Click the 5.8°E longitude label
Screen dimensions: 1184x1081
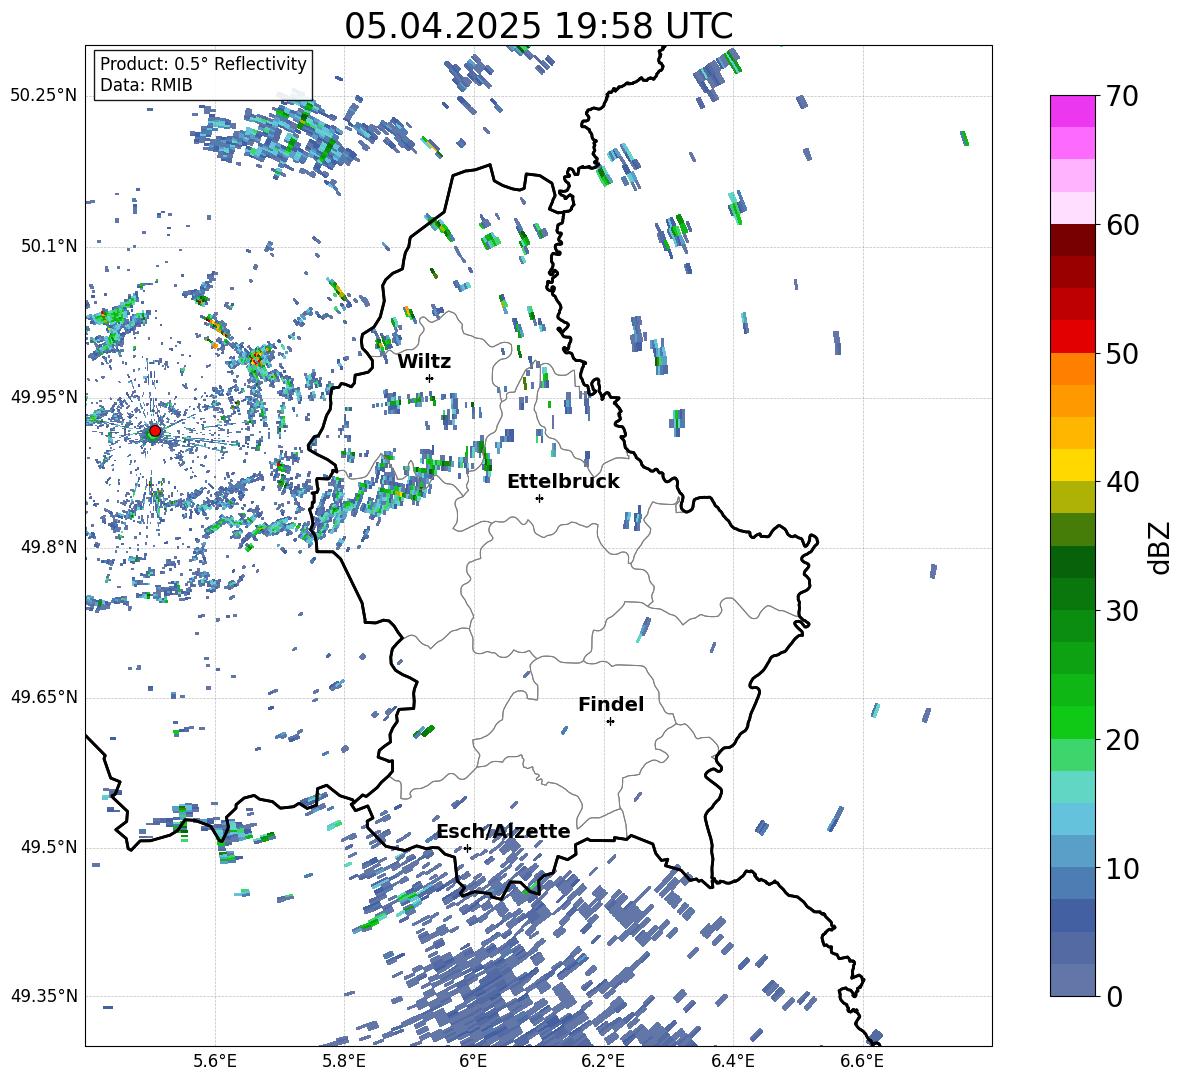[344, 1061]
